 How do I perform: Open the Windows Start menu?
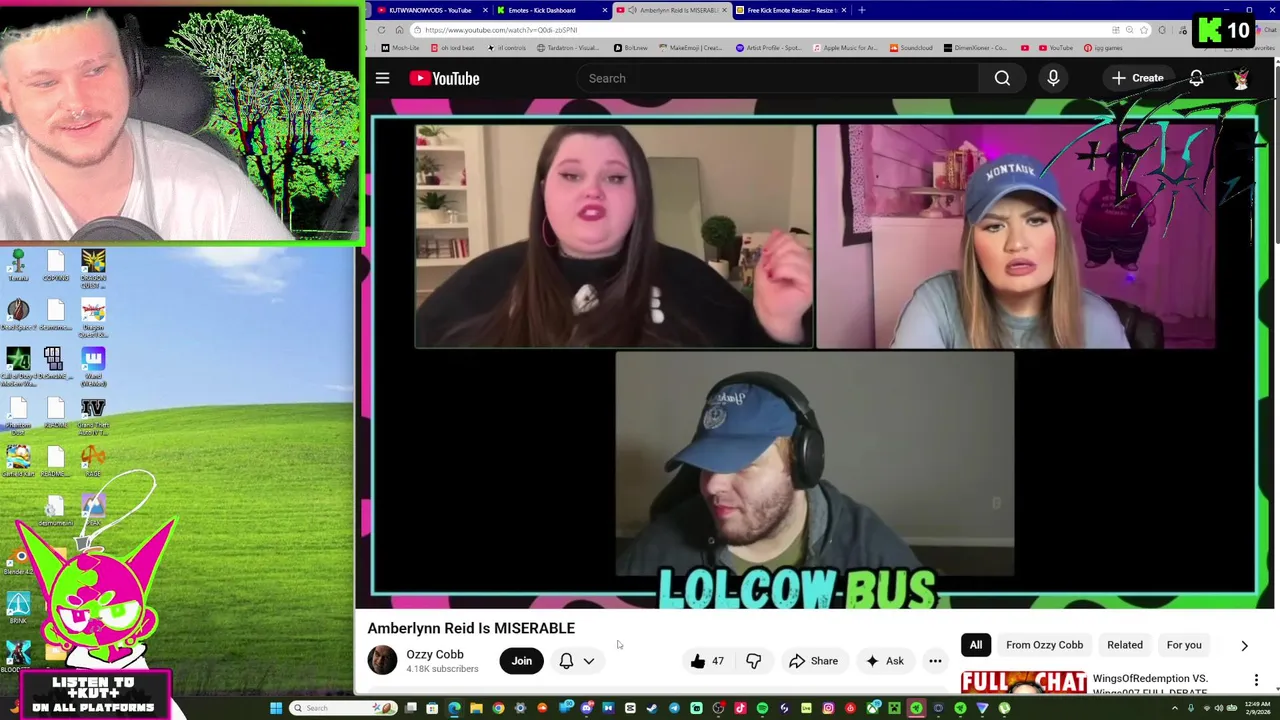point(276,708)
